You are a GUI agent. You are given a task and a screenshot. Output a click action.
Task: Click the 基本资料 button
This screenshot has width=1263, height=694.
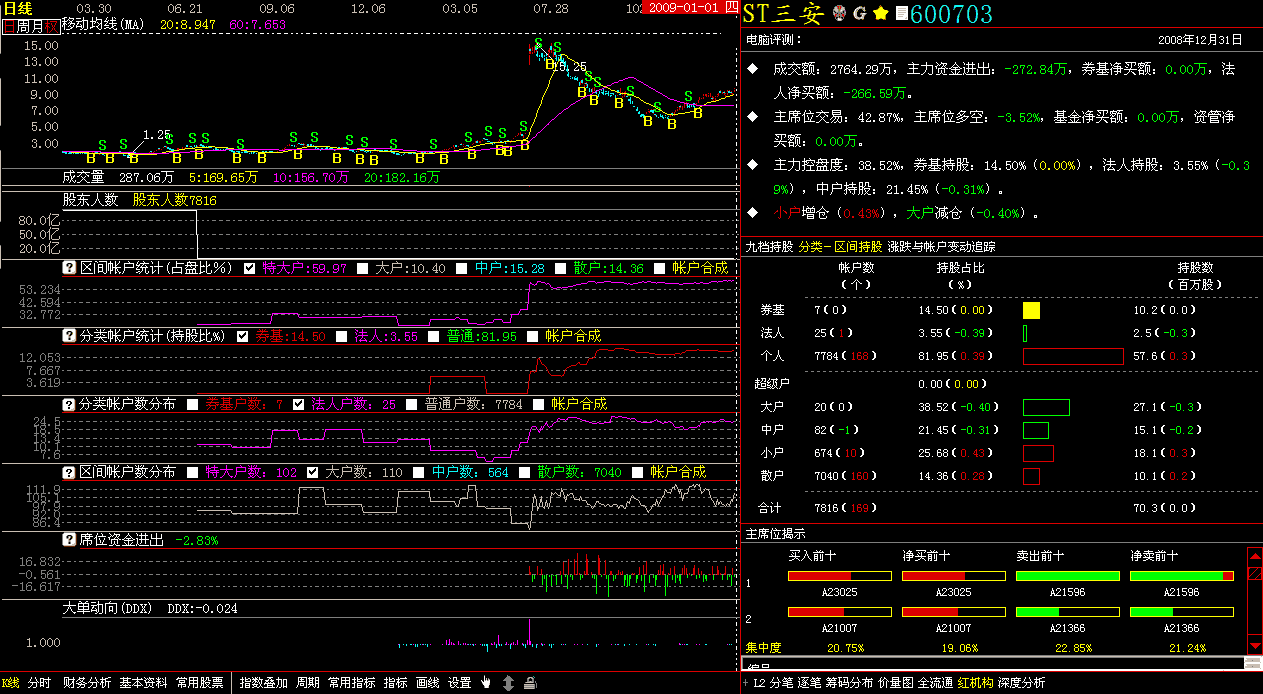[x=143, y=683]
